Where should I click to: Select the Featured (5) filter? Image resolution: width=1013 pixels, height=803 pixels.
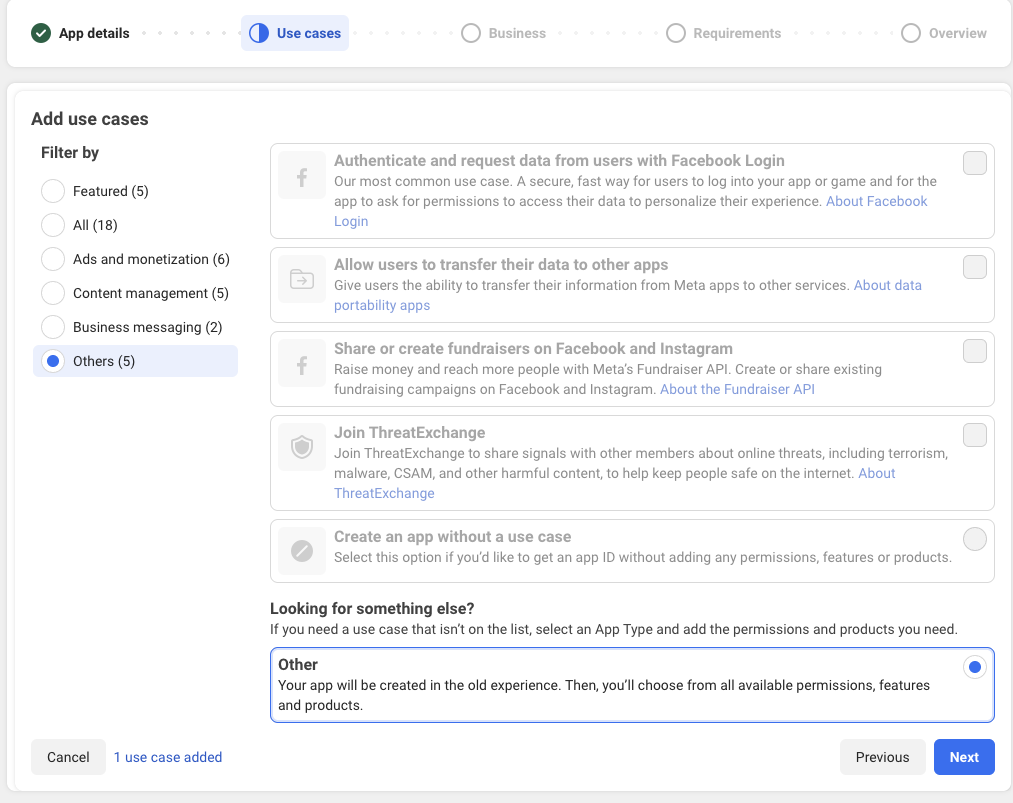pos(53,191)
